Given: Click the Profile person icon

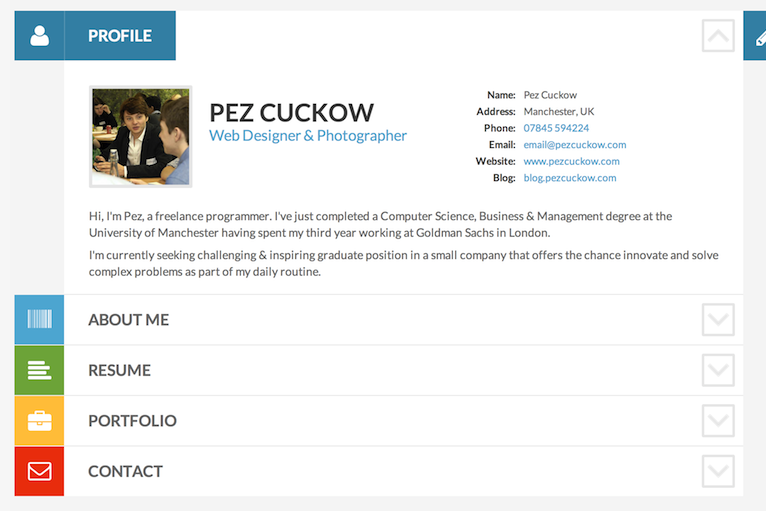Looking at the screenshot, I should [x=39, y=36].
